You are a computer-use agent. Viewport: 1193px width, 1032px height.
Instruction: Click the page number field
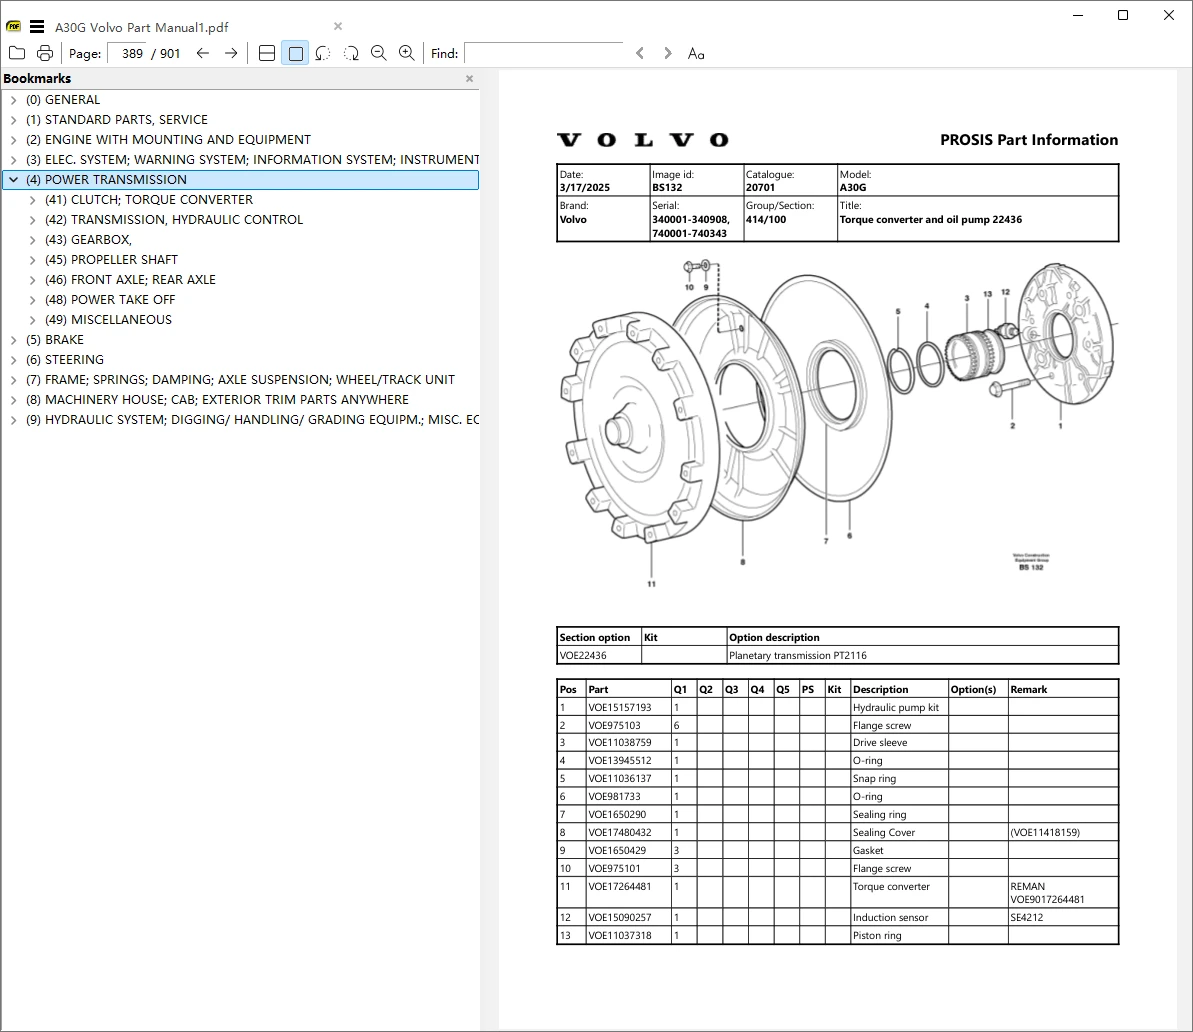point(126,53)
